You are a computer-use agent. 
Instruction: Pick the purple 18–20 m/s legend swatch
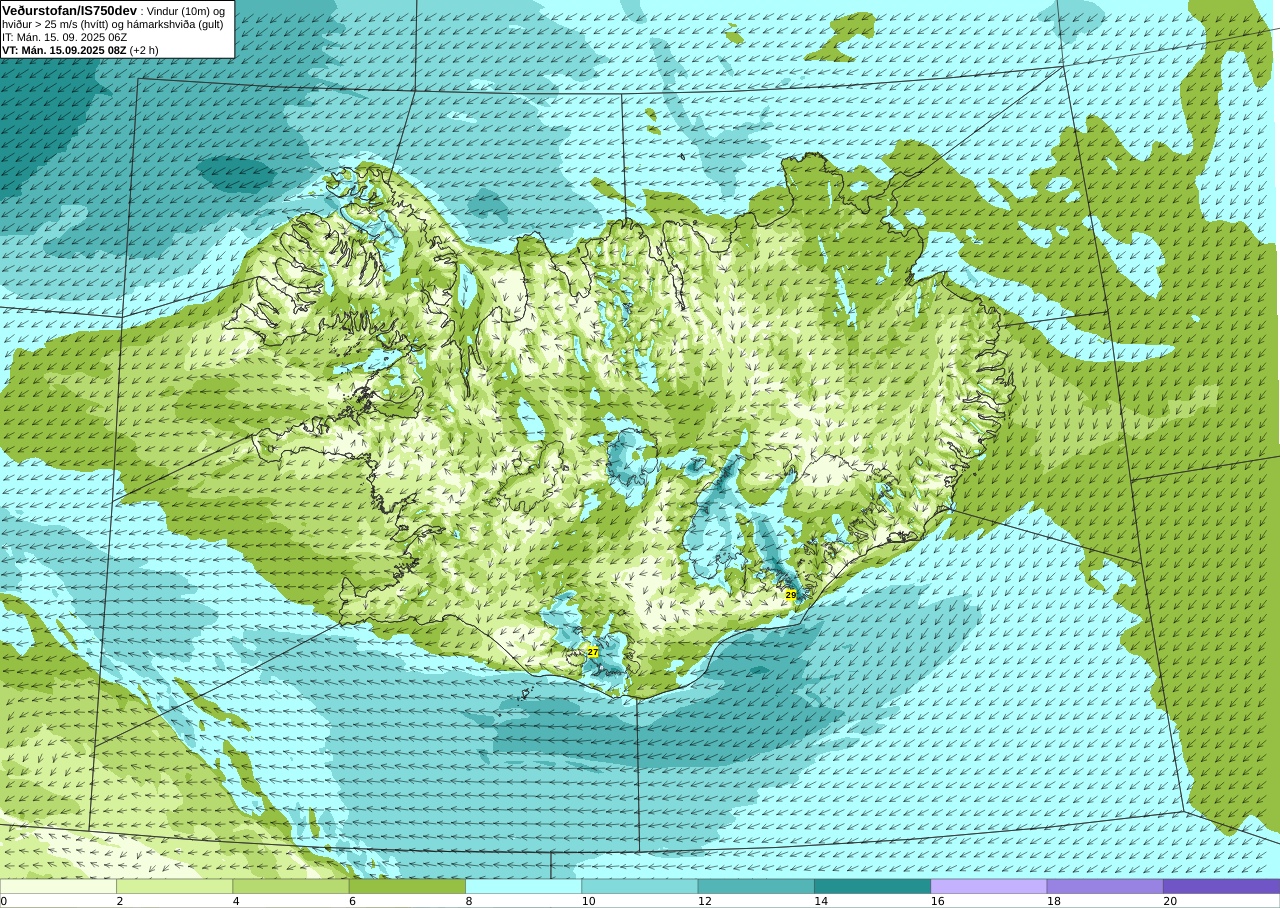(1105, 886)
